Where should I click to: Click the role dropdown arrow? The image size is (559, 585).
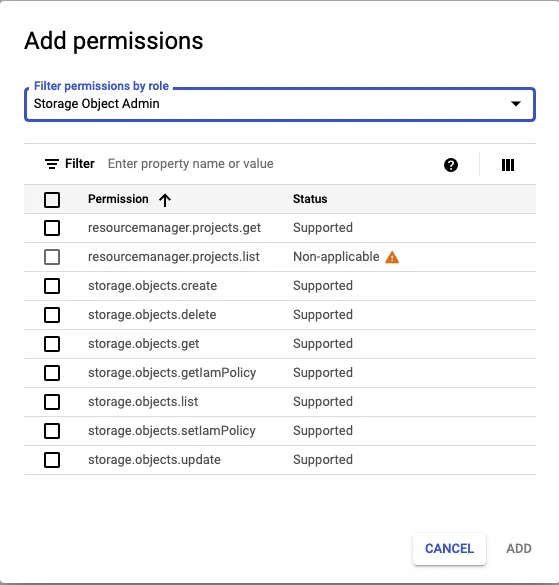click(x=516, y=104)
